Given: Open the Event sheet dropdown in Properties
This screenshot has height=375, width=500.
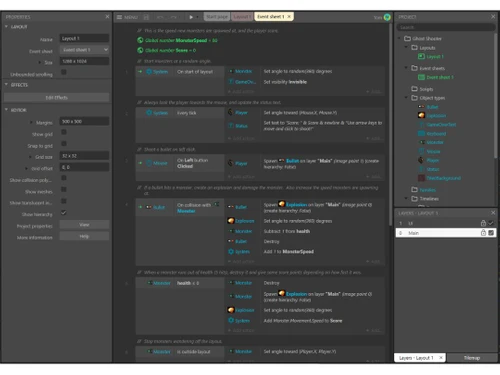Looking at the screenshot, I should tap(84, 50).
